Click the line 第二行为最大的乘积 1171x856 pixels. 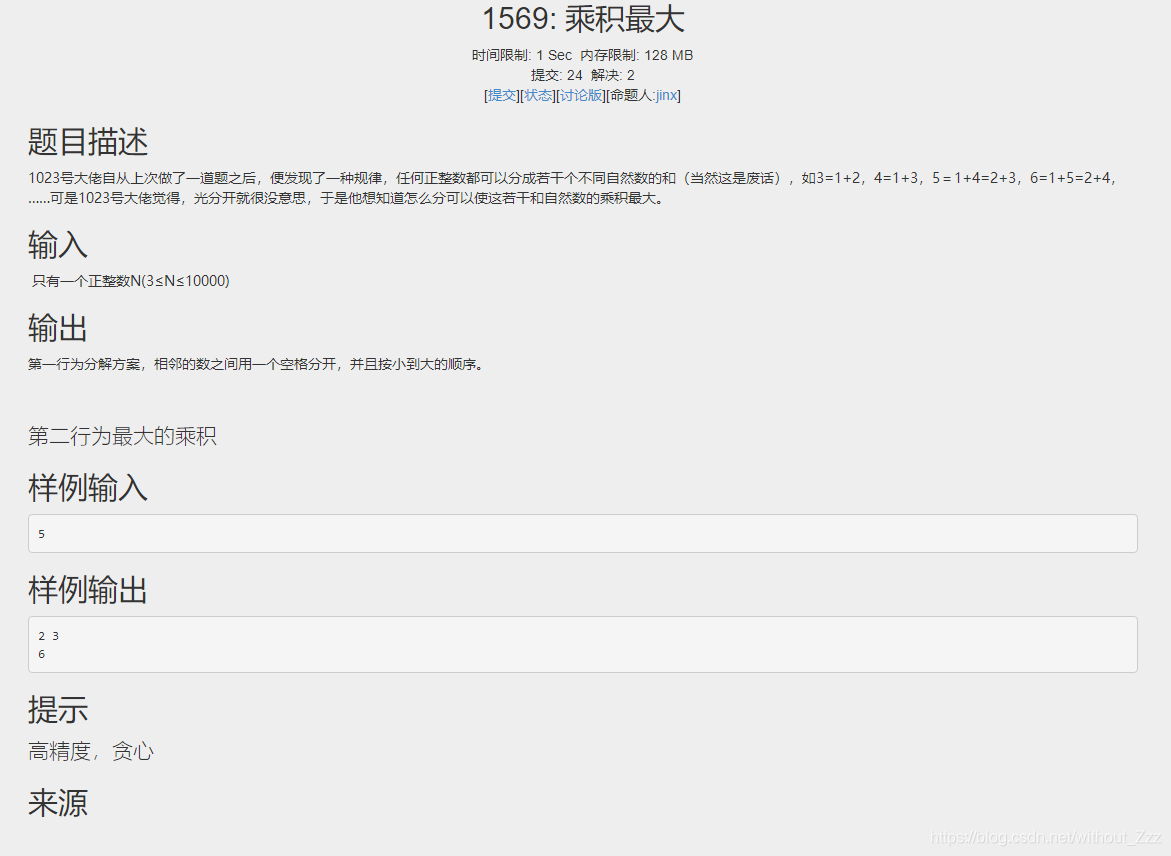[x=122, y=436]
